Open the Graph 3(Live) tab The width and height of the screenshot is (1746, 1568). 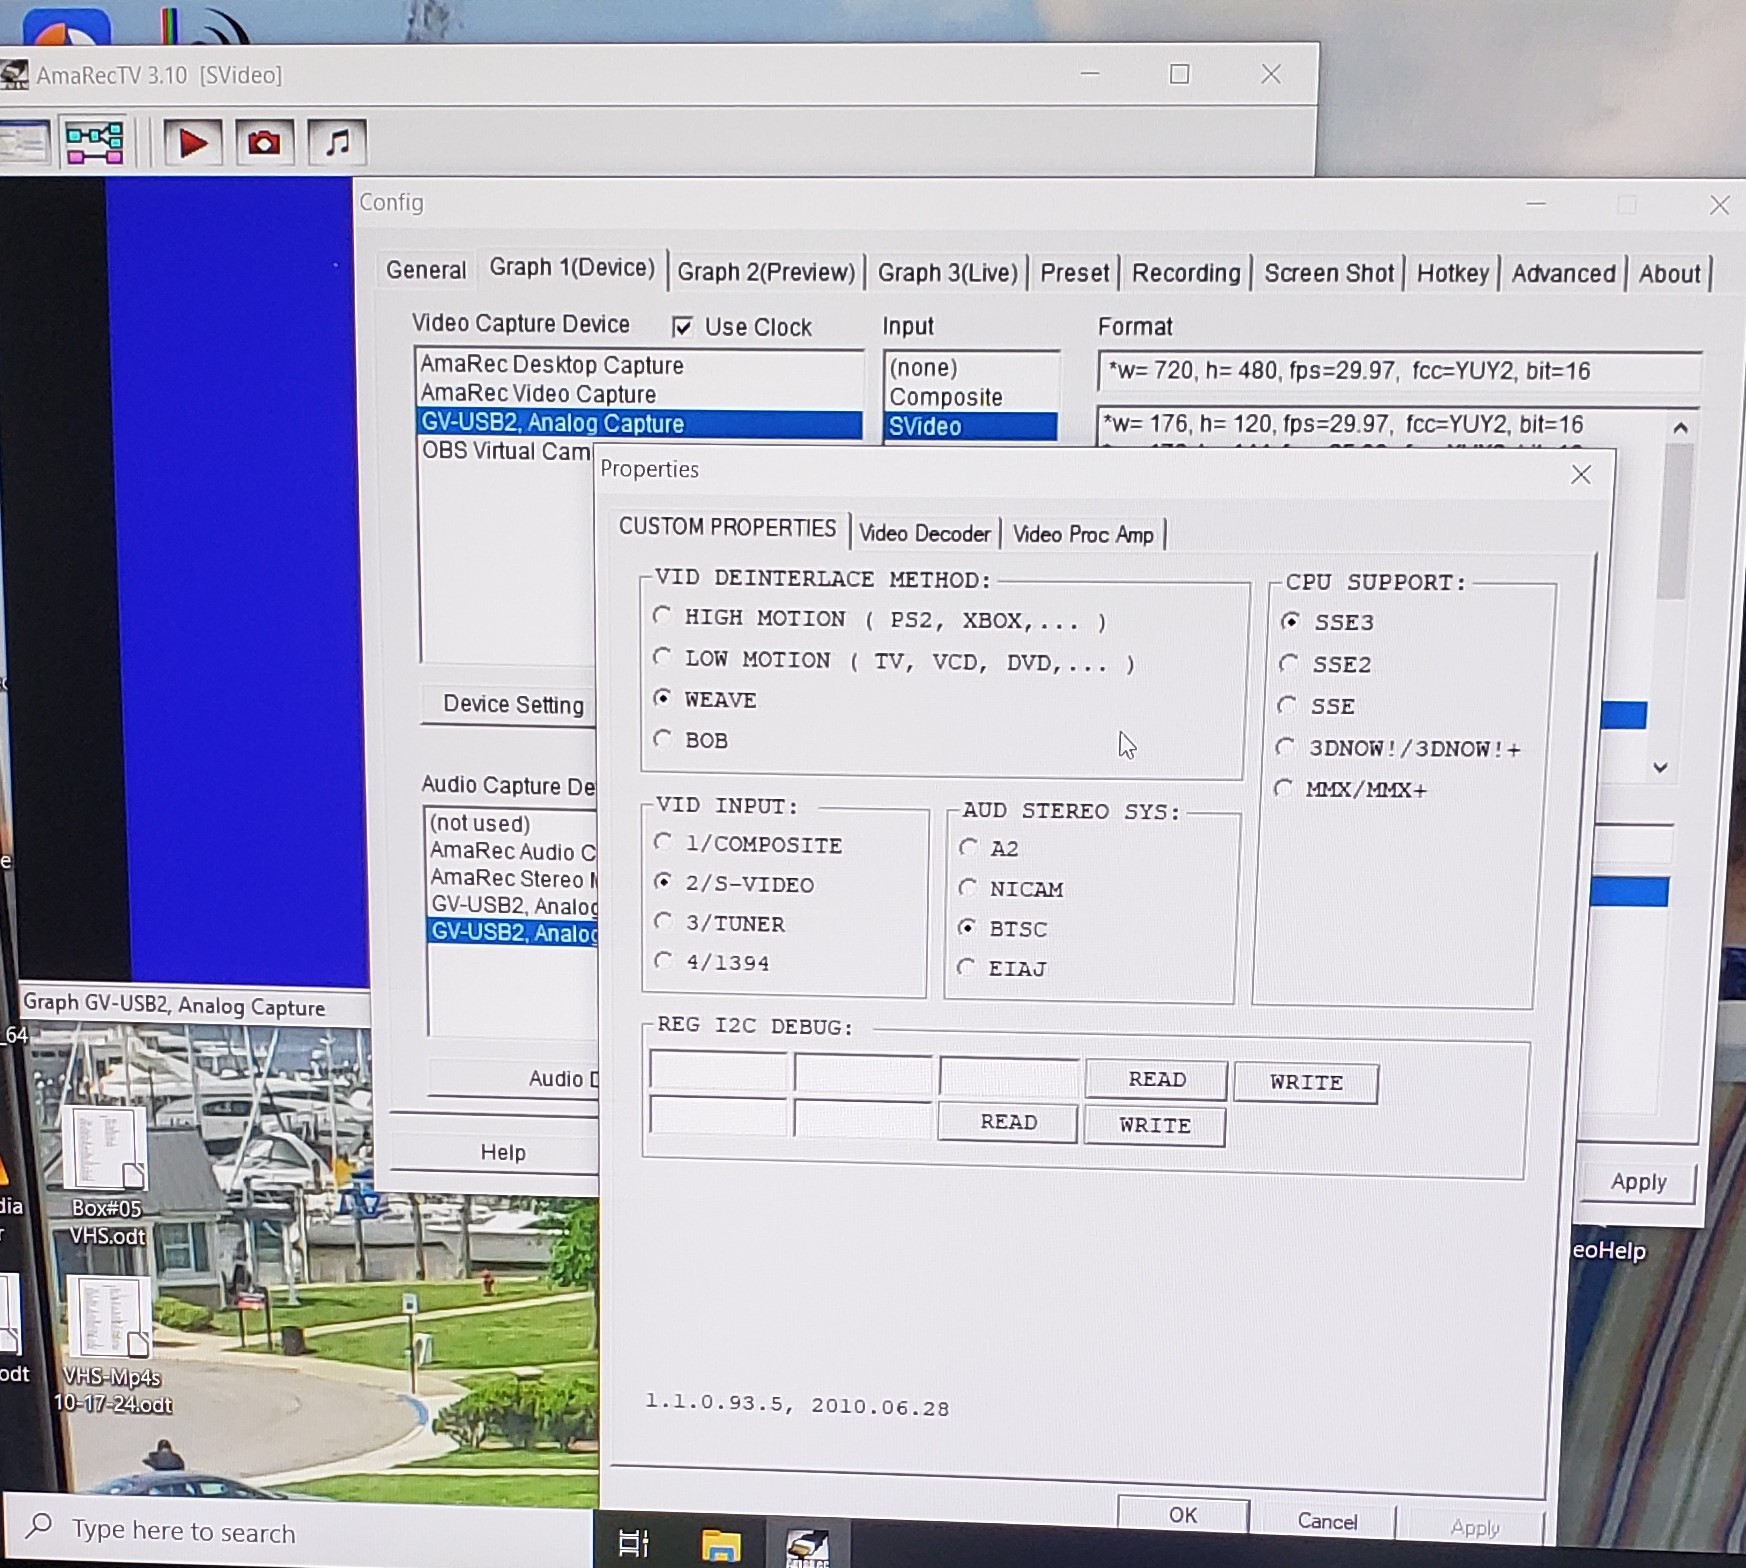click(x=947, y=273)
